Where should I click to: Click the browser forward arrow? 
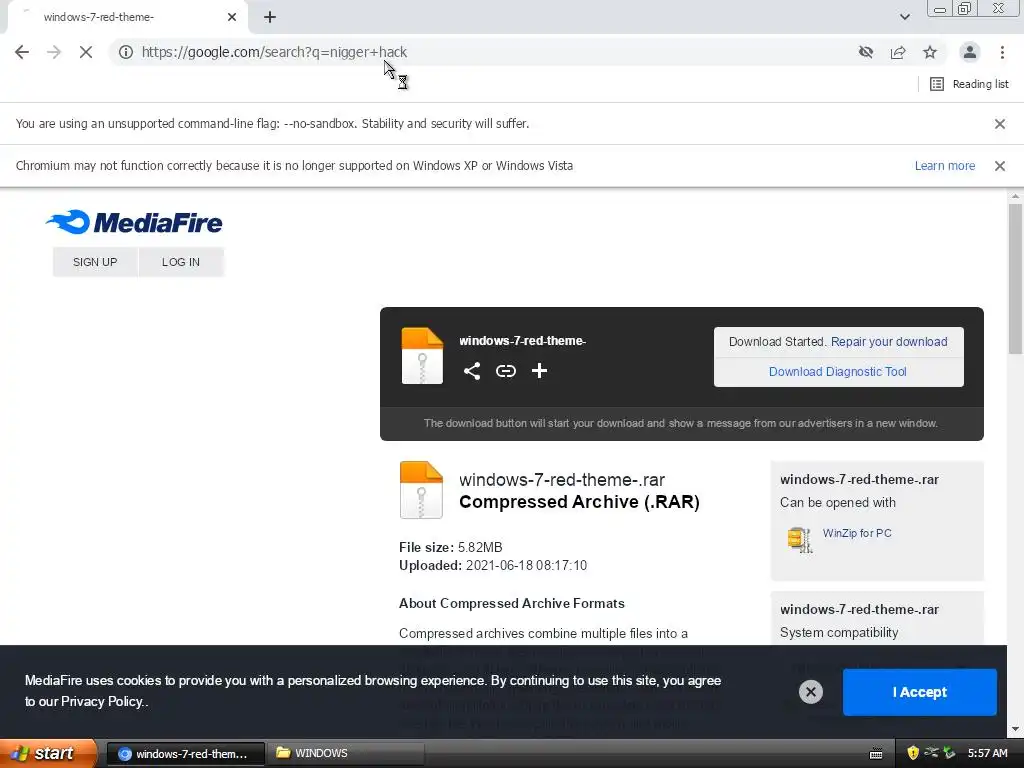[54, 52]
